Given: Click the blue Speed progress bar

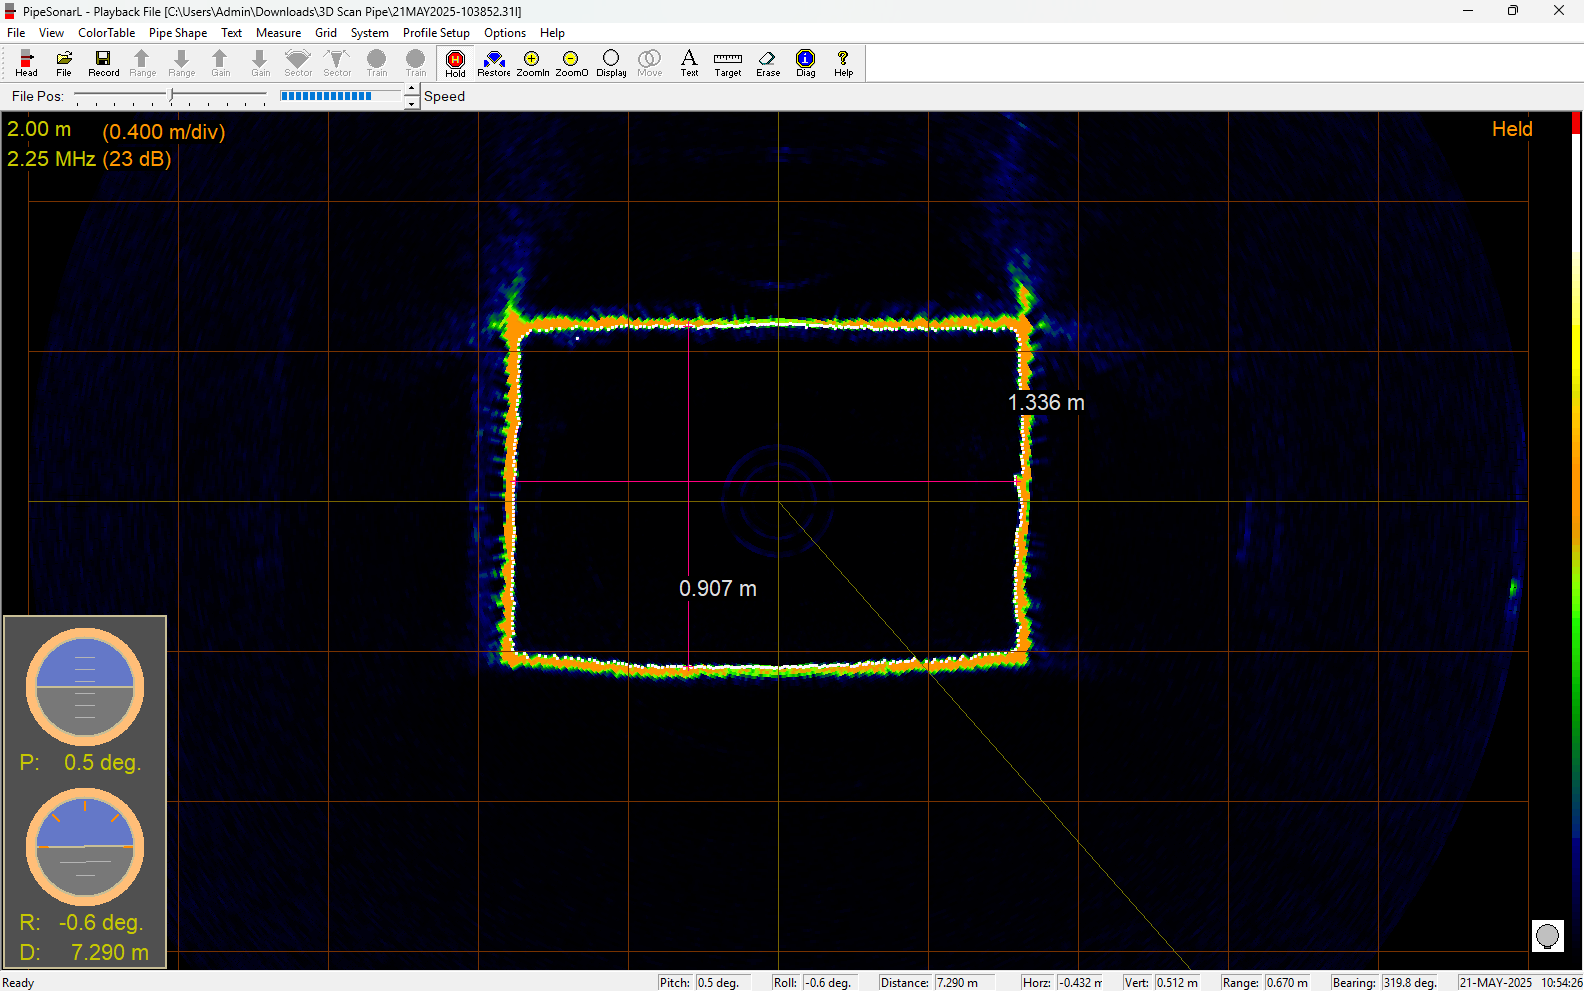Looking at the screenshot, I should pyautogui.click(x=340, y=96).
